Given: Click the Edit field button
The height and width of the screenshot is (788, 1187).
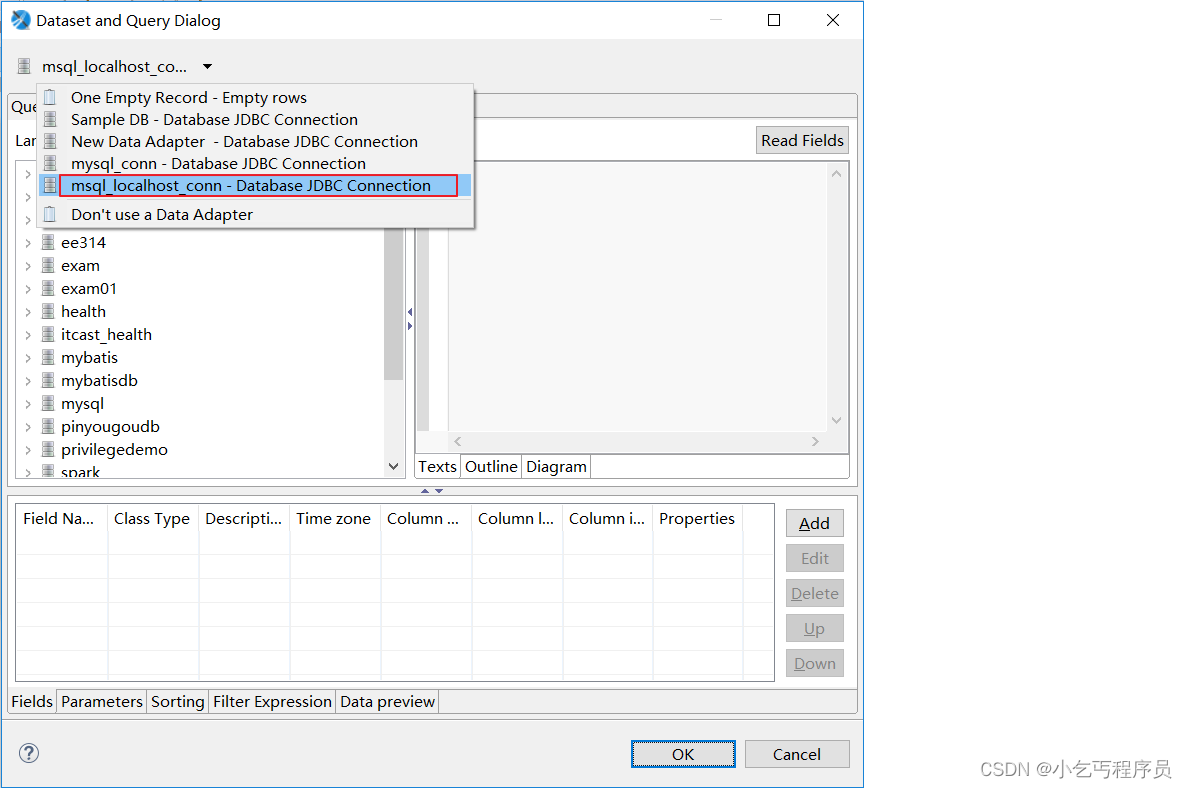Looking at the screenshot, I should pos(815,559).
